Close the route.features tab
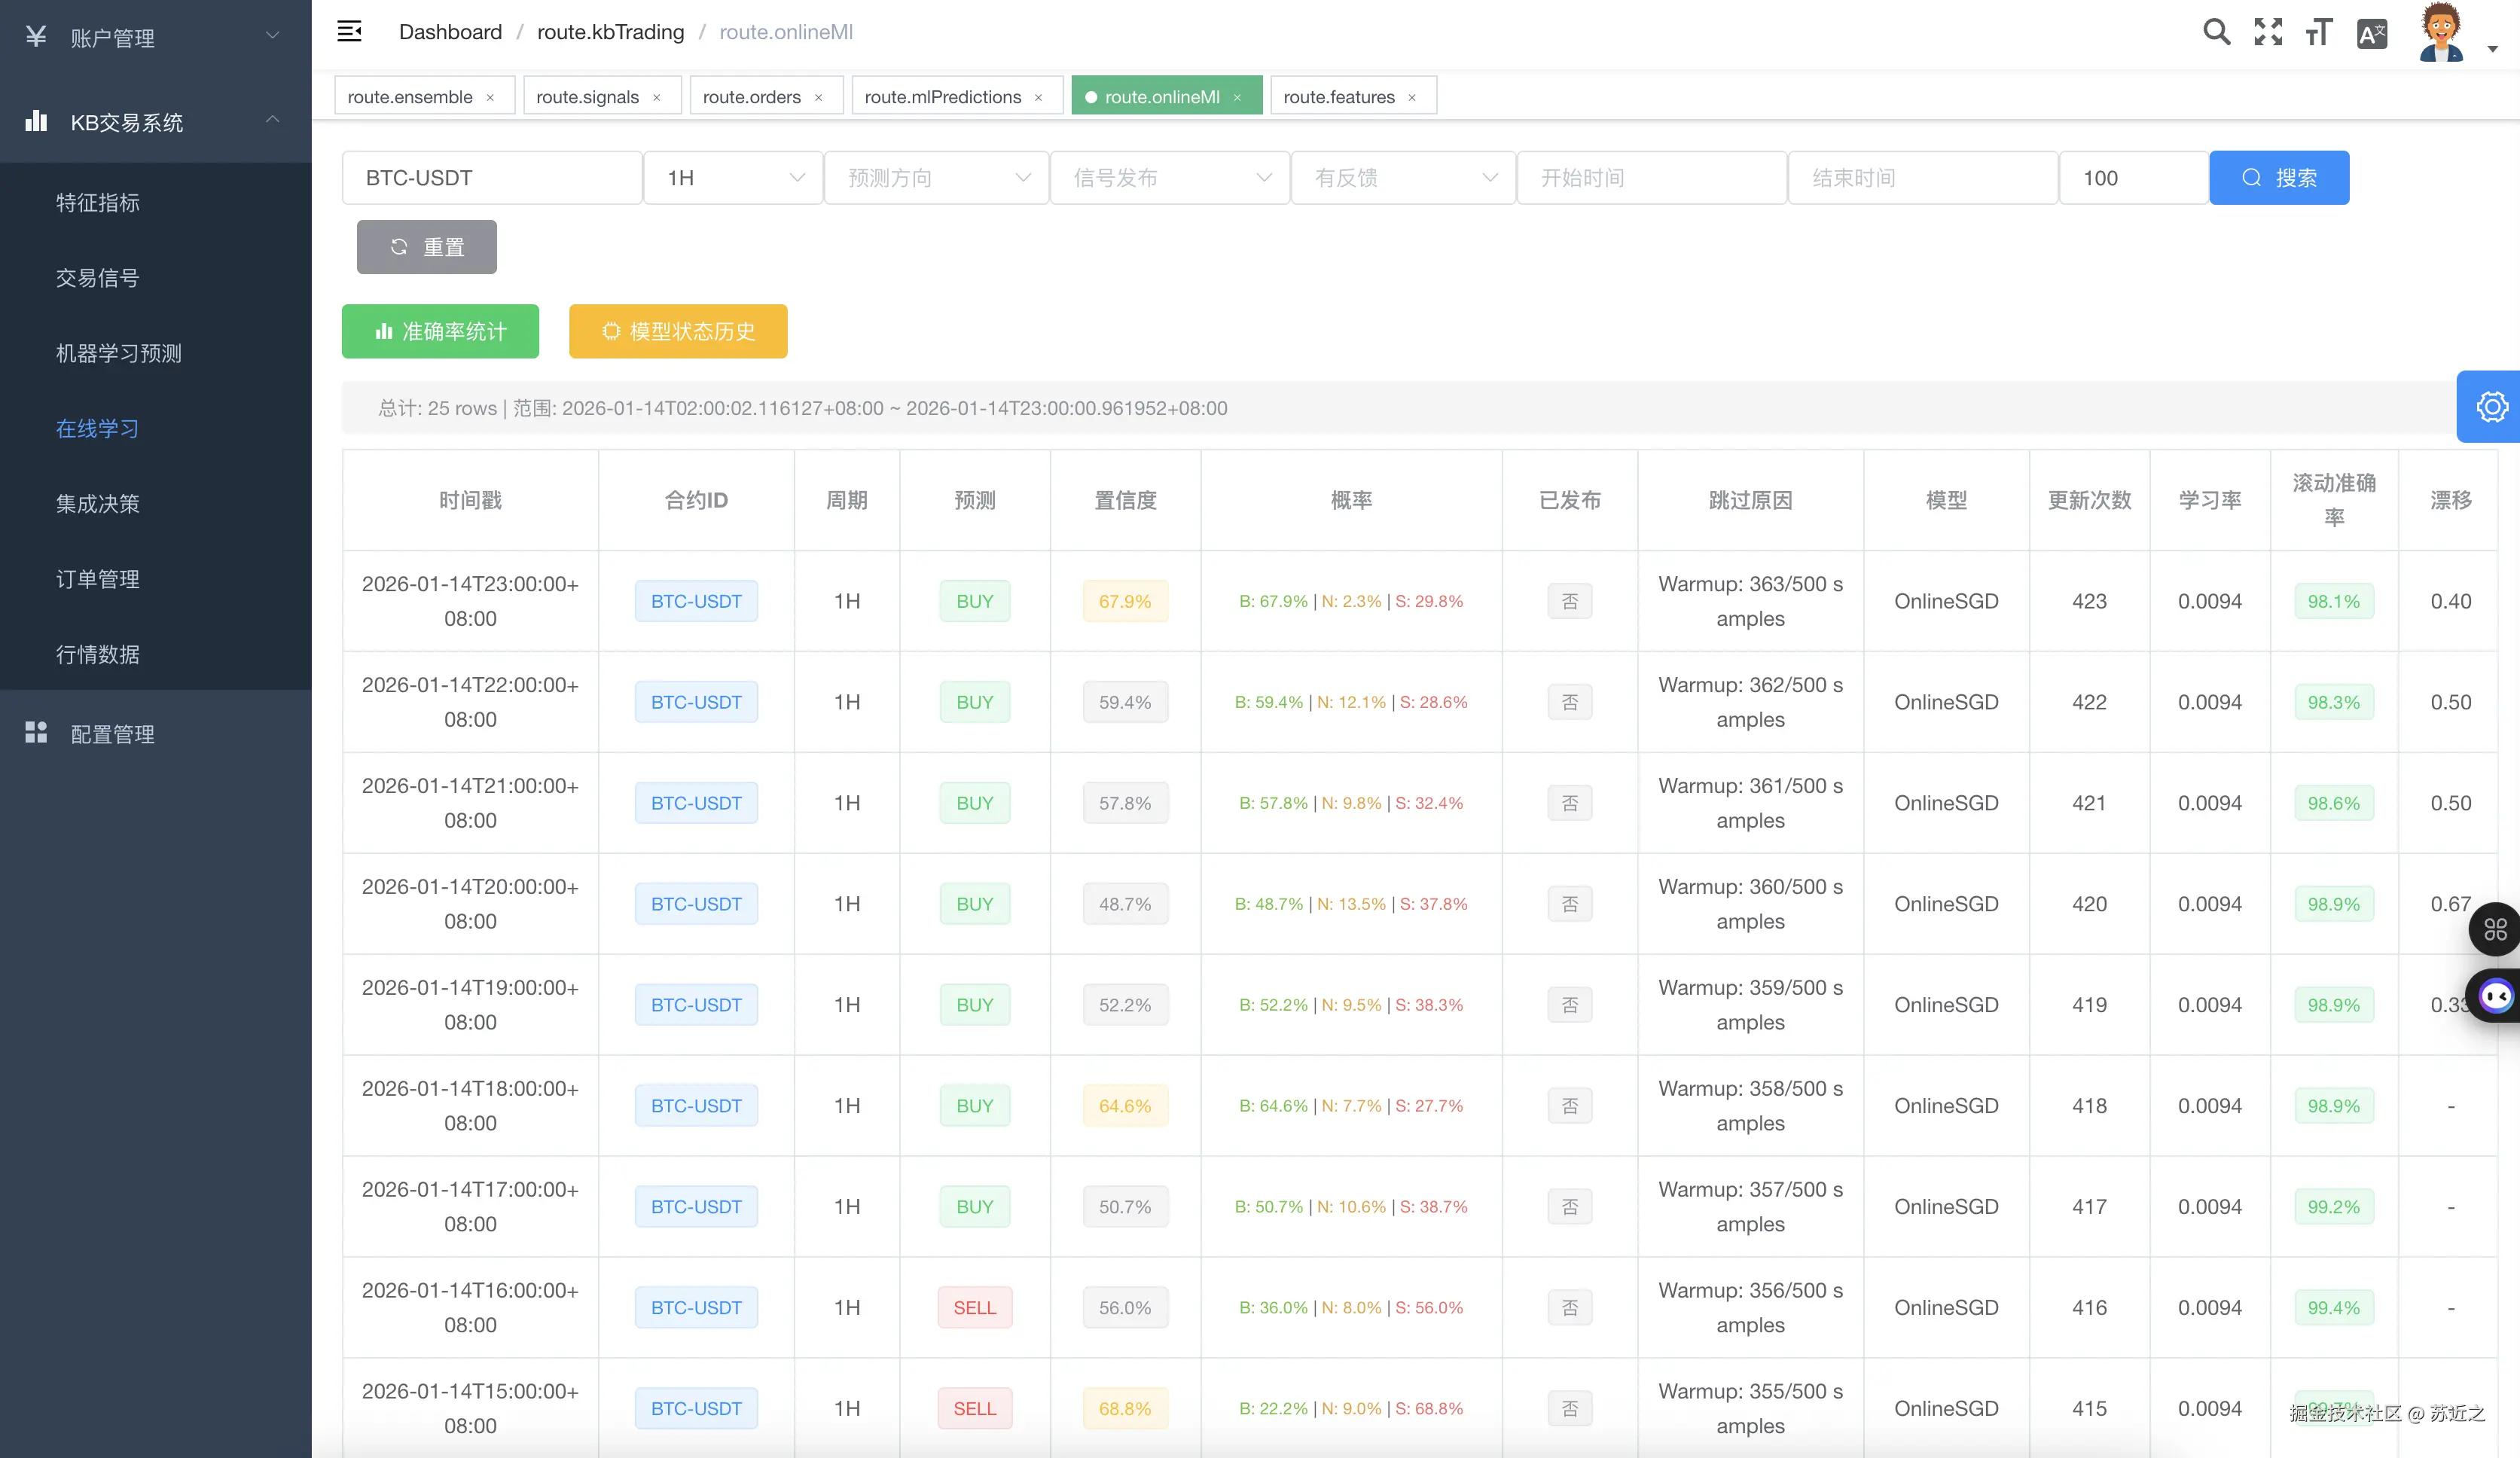Screen dimensions: 2520x1458 [x=1412, y=97]
